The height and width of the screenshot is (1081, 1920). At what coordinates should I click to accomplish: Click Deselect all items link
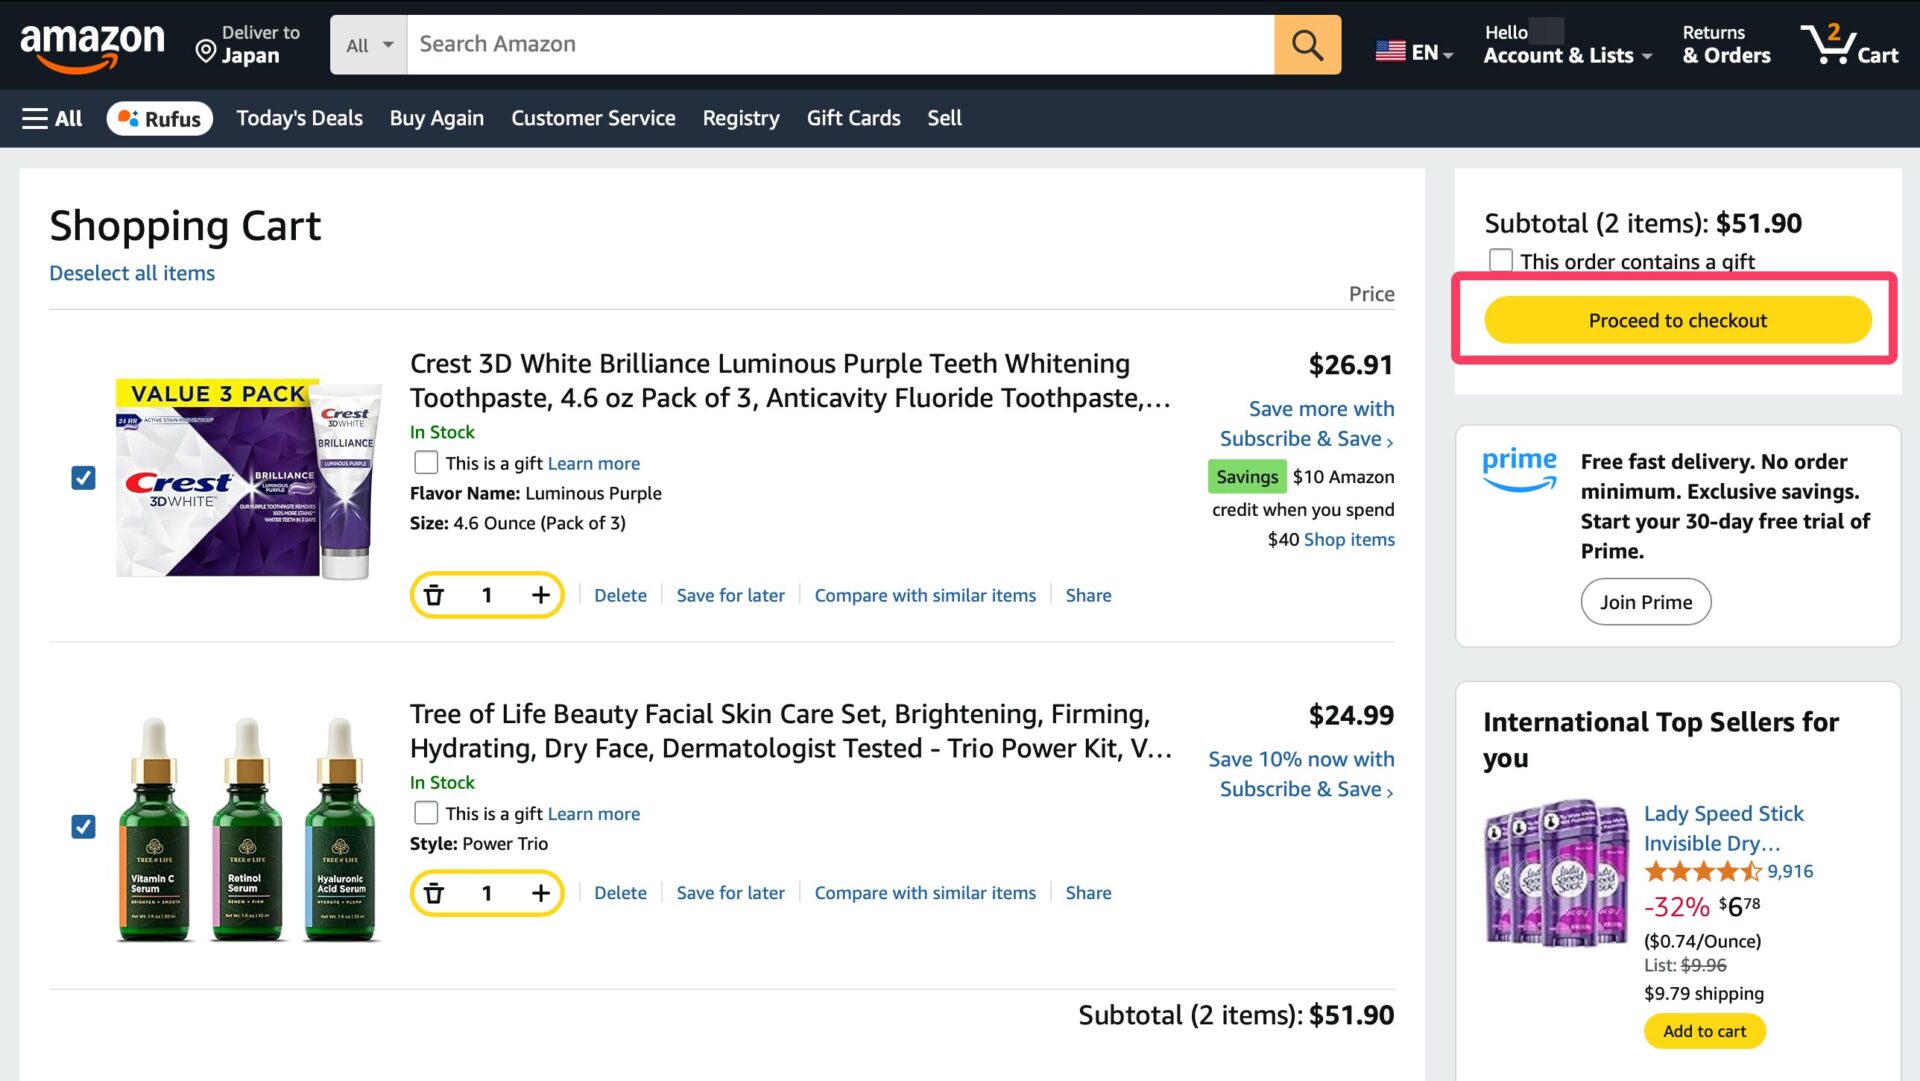coord(132,273)
